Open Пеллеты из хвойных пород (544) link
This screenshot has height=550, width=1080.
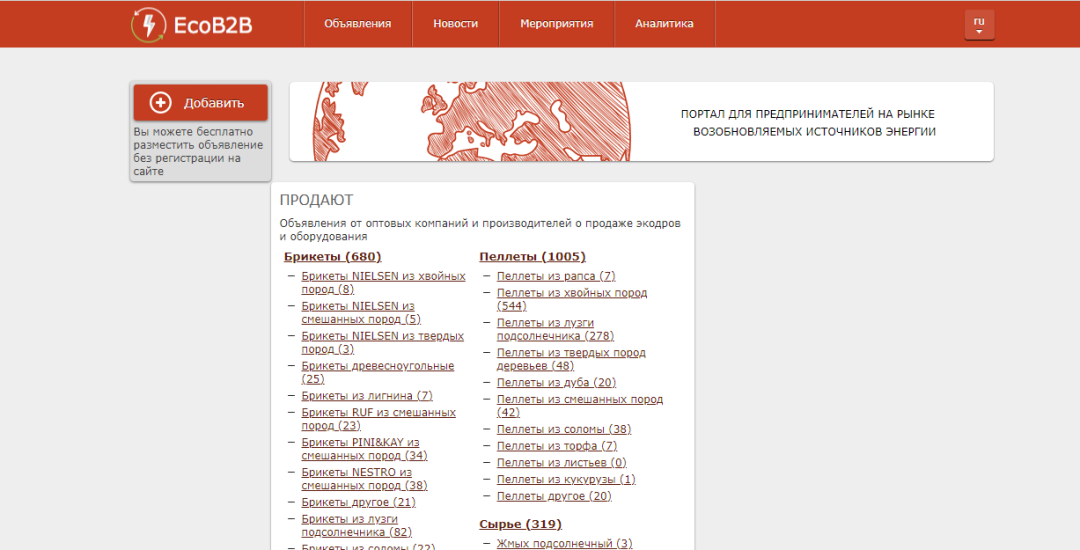pyautogui.click(x=572, y=299)
